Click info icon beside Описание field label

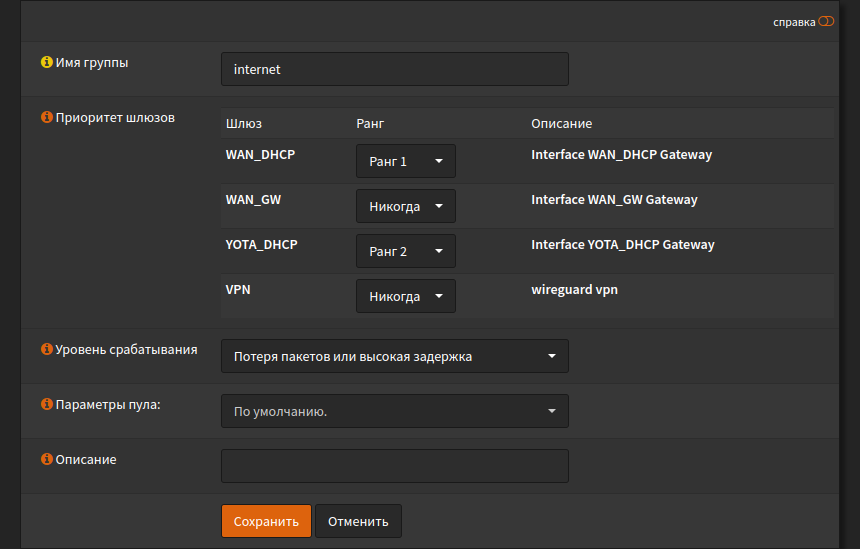(x=47, y=459)
